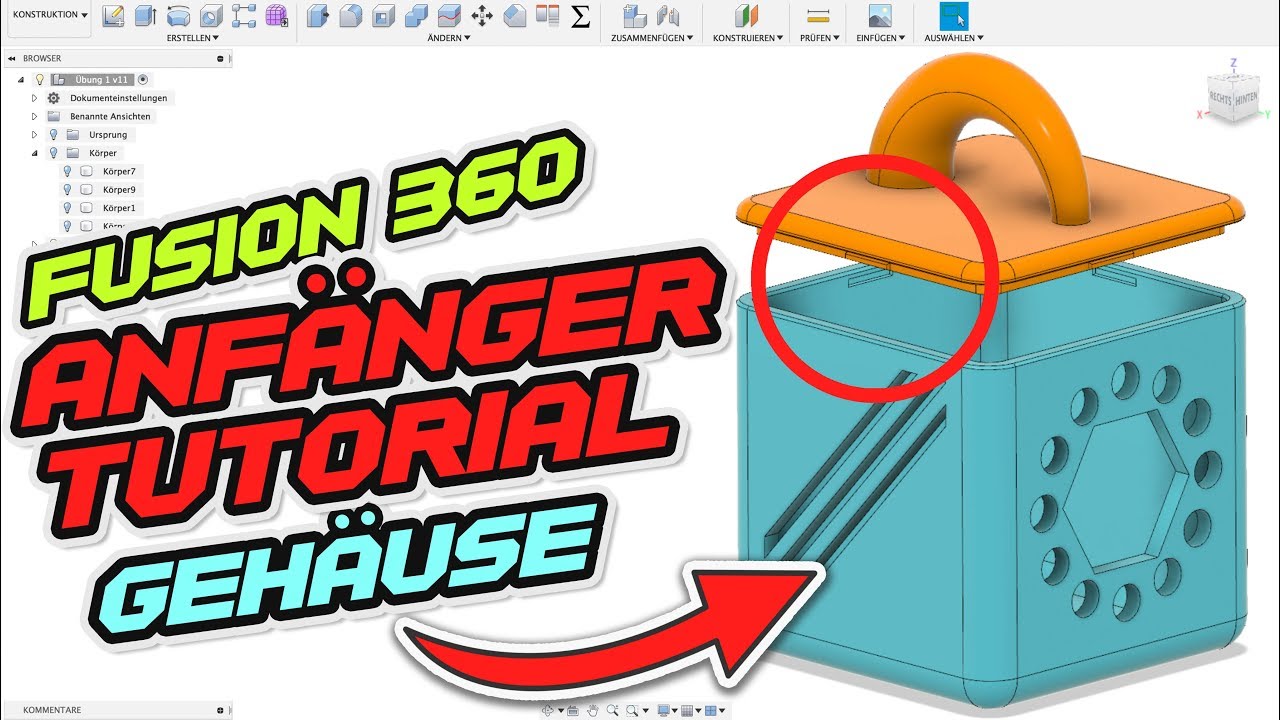Collapse the Körper folder

click(34, 153)
